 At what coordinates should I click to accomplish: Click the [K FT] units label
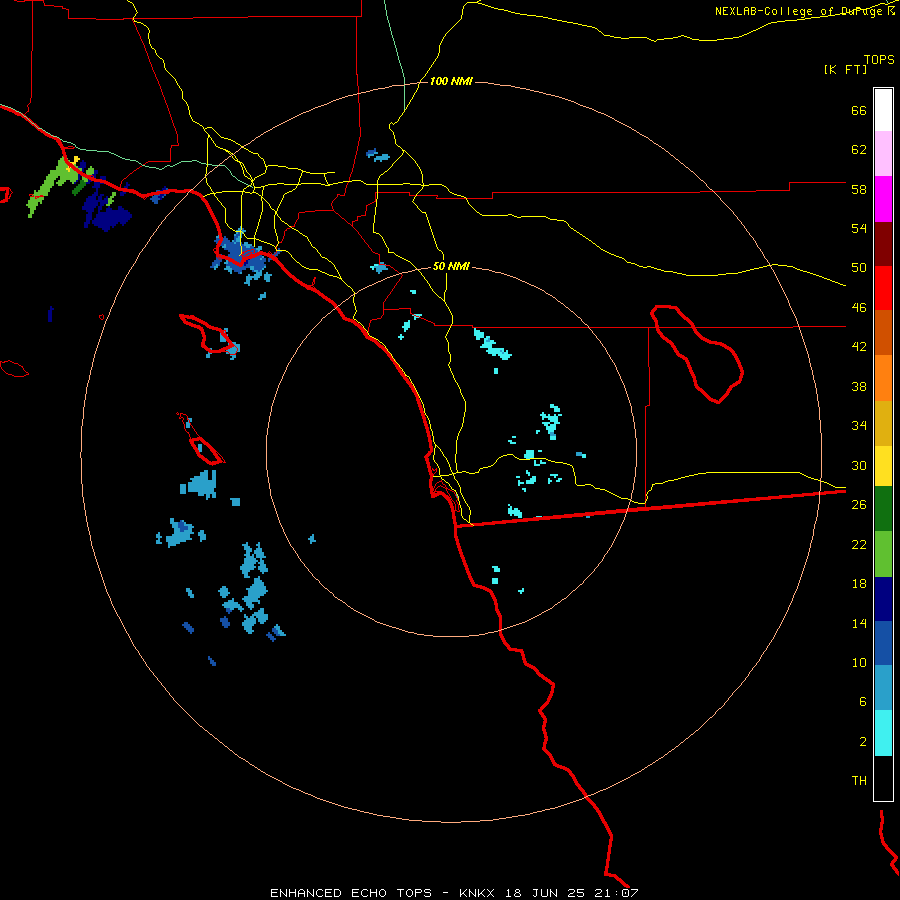pos(845,70)
